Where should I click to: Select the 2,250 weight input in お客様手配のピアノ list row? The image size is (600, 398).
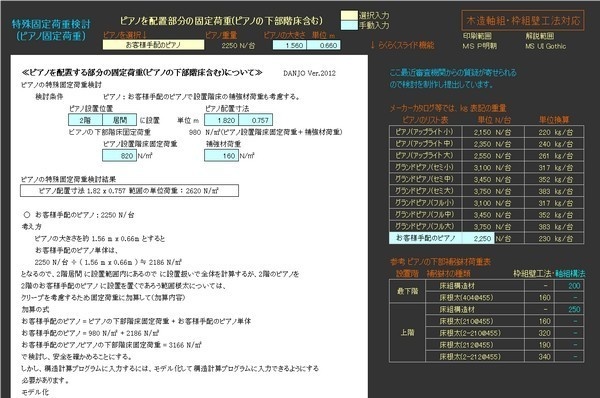click(x=478, y=238)
